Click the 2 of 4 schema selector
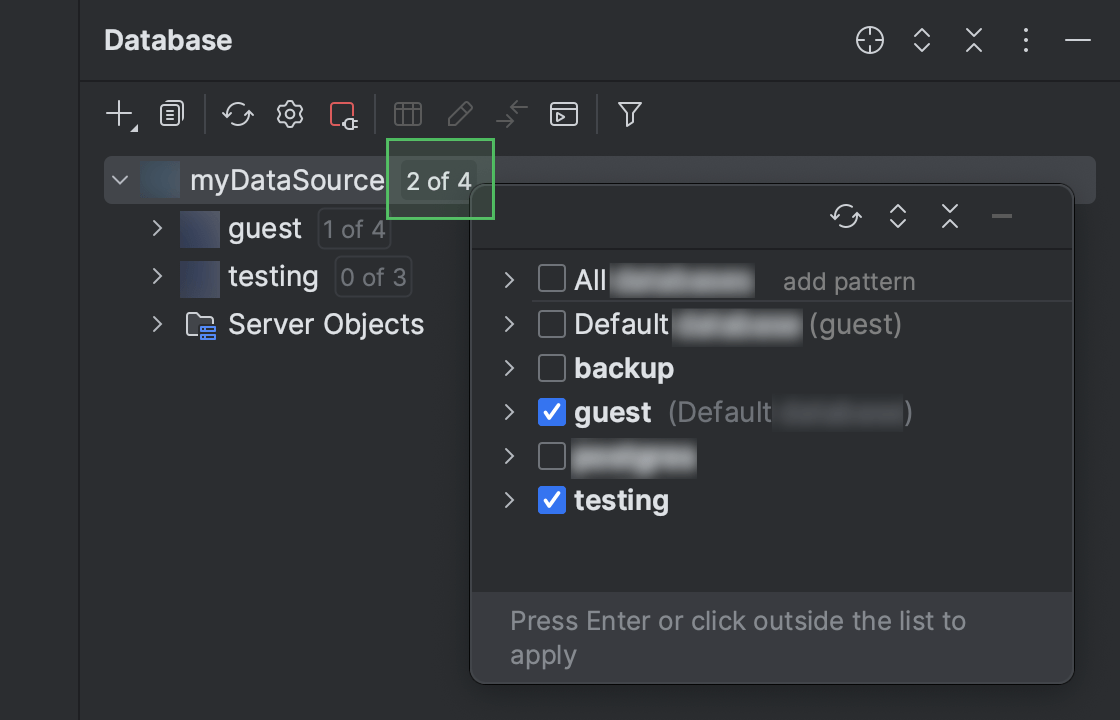 (x=439, y=181)
